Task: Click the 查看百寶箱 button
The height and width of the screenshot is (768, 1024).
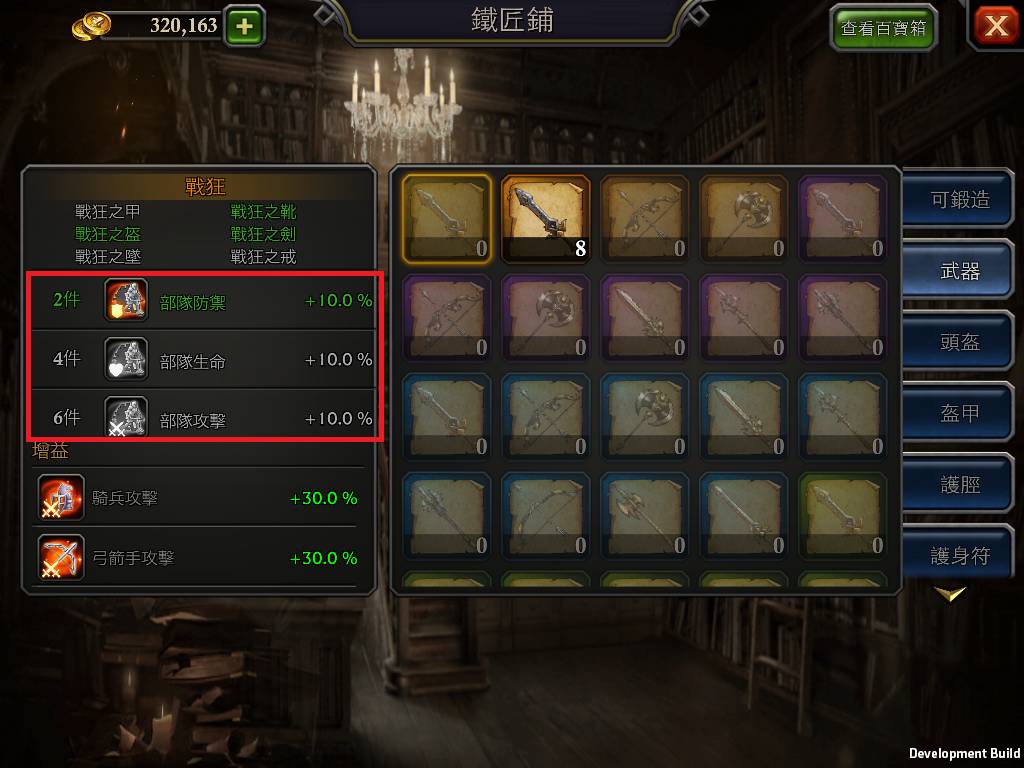Action: (x=883, y=27)
